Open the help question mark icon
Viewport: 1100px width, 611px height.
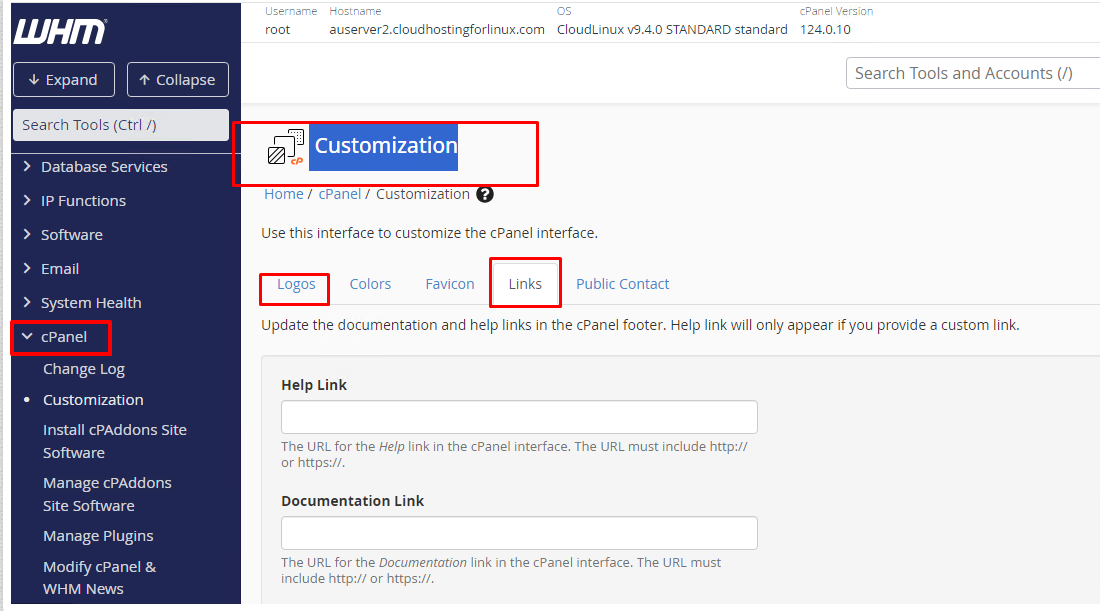(485, 194)
